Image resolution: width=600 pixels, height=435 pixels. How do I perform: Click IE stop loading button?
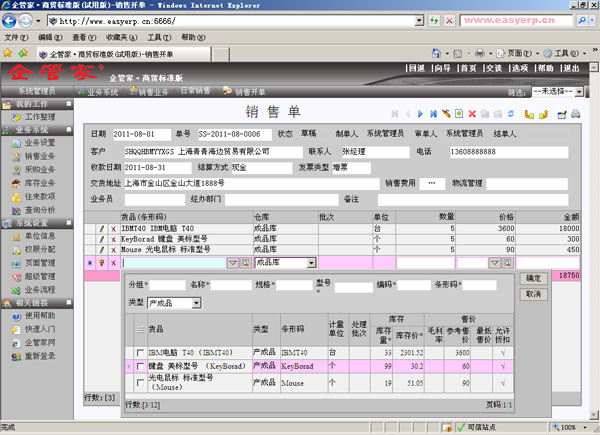(x=449, y=20)
